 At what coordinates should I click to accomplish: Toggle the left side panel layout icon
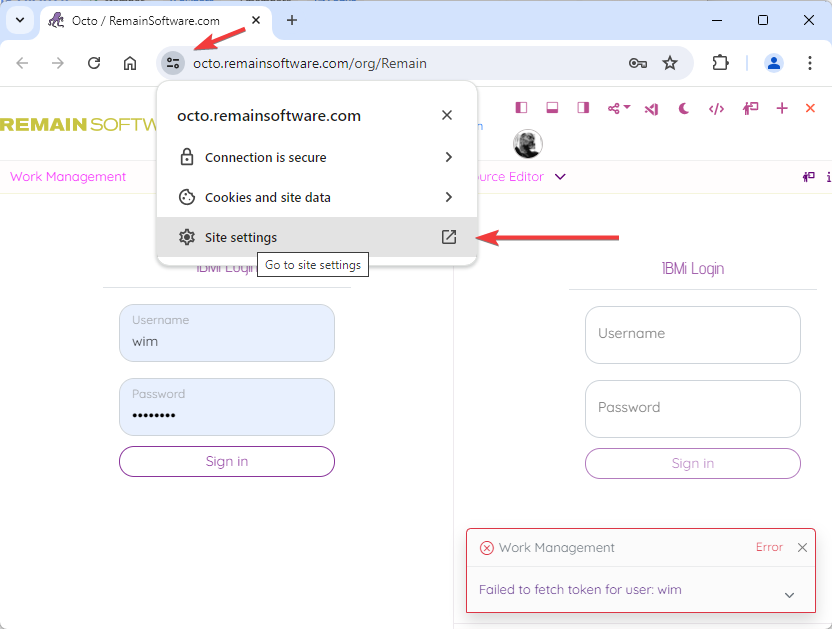[521, 108]
